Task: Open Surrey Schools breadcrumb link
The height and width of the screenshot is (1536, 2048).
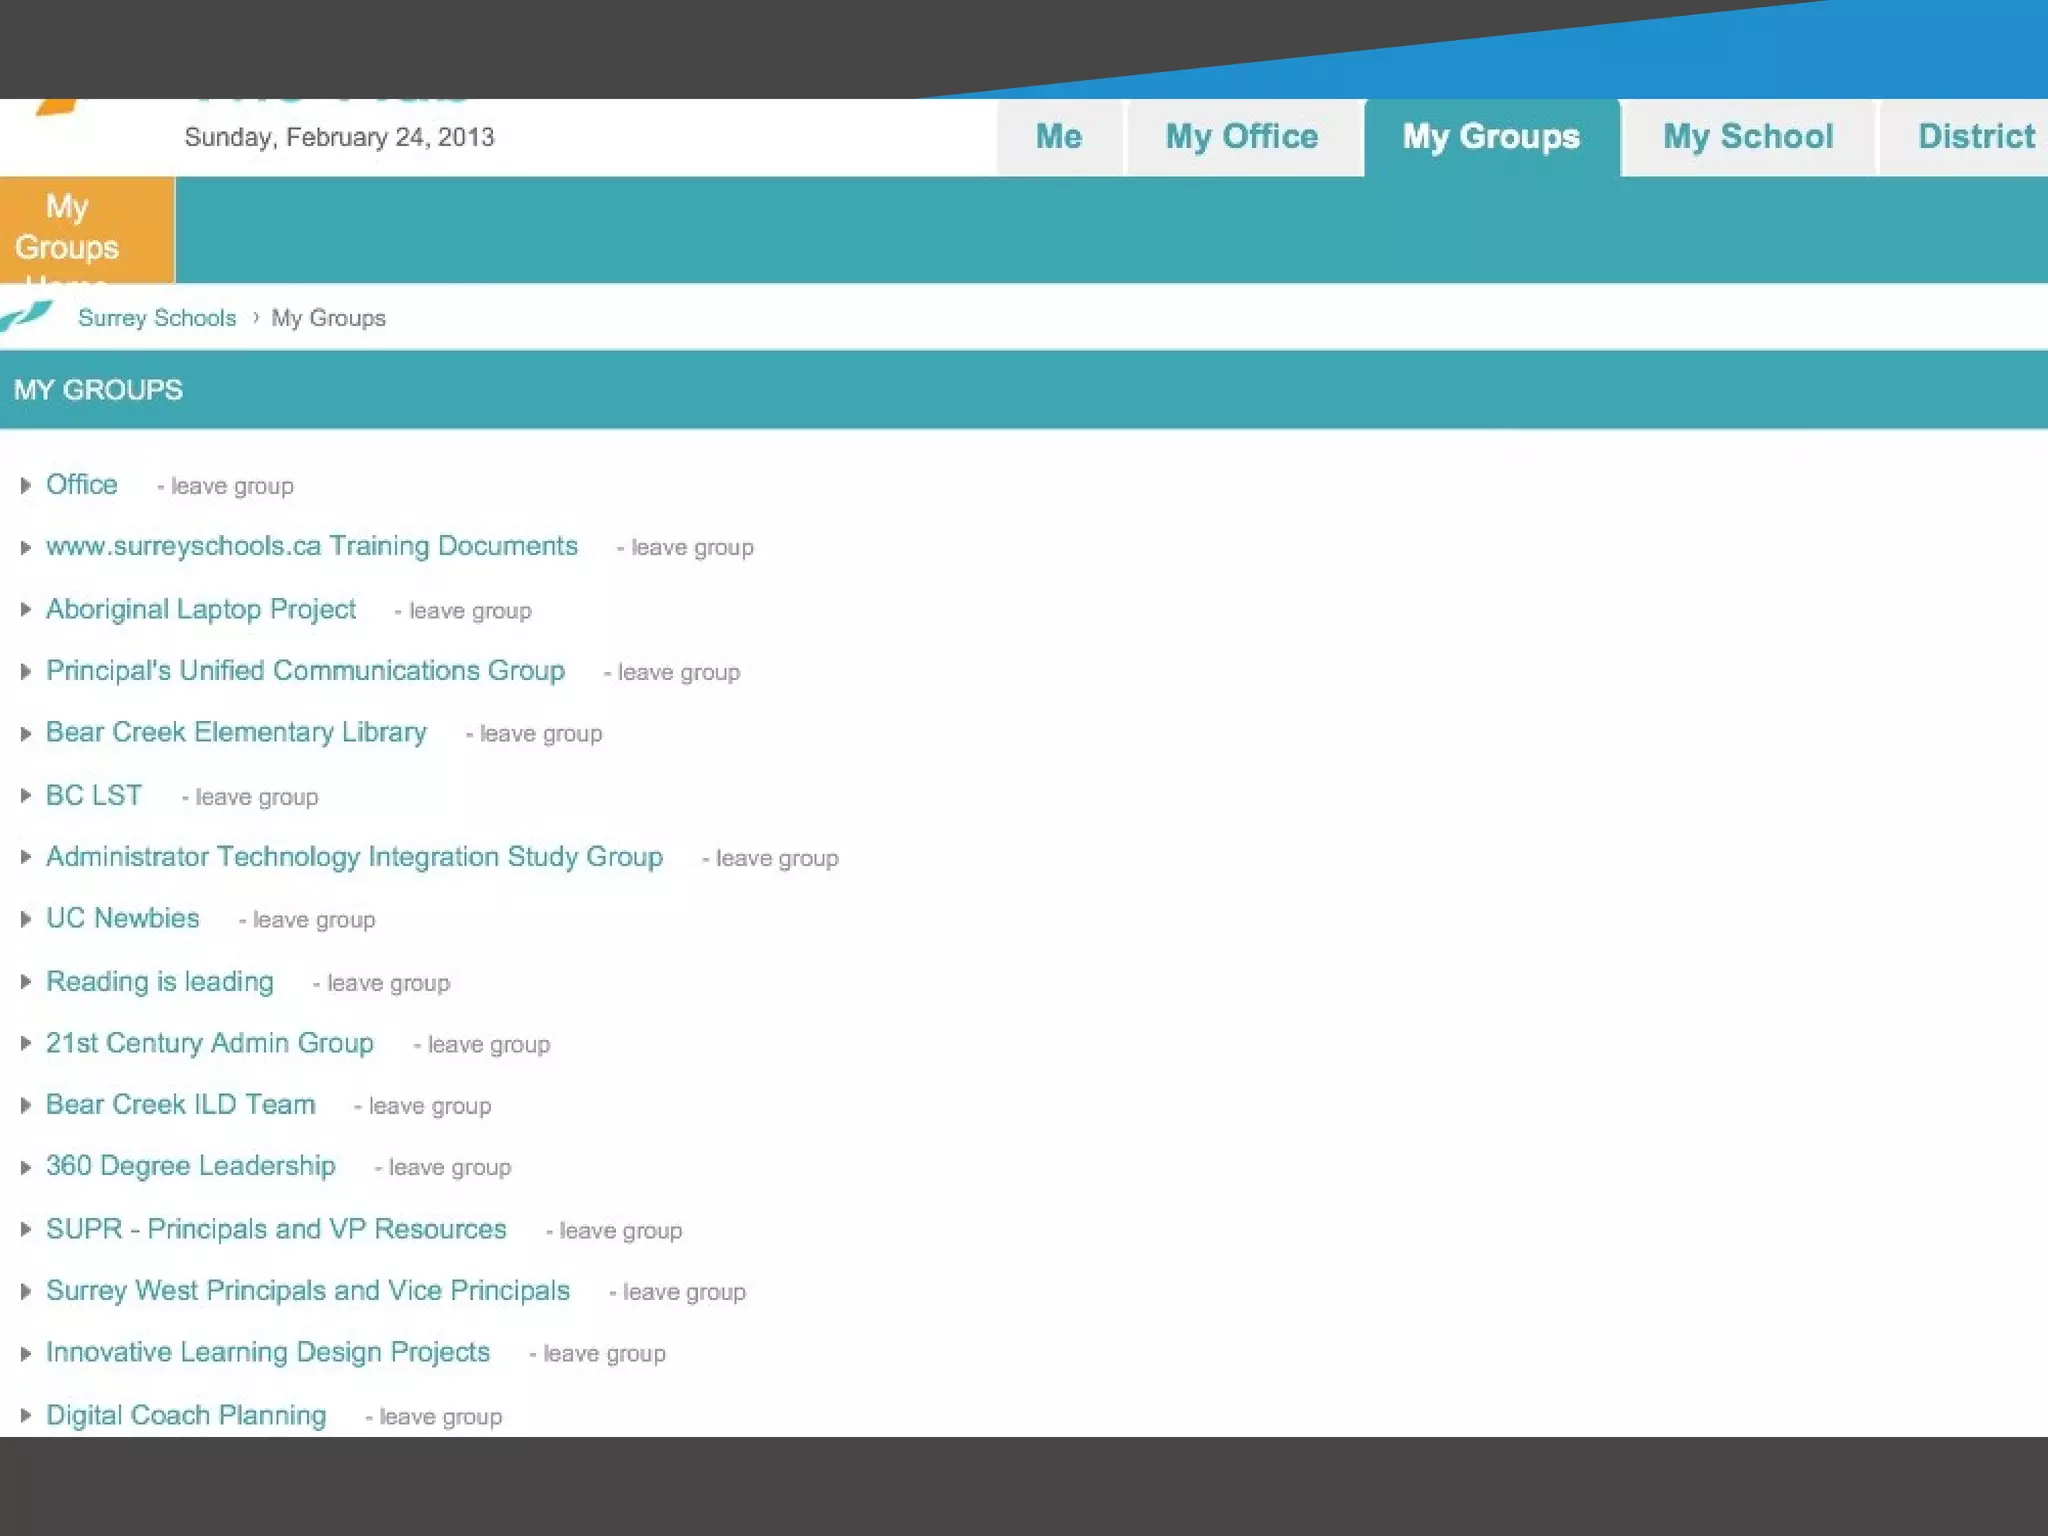Action: (x=157, y=318)
